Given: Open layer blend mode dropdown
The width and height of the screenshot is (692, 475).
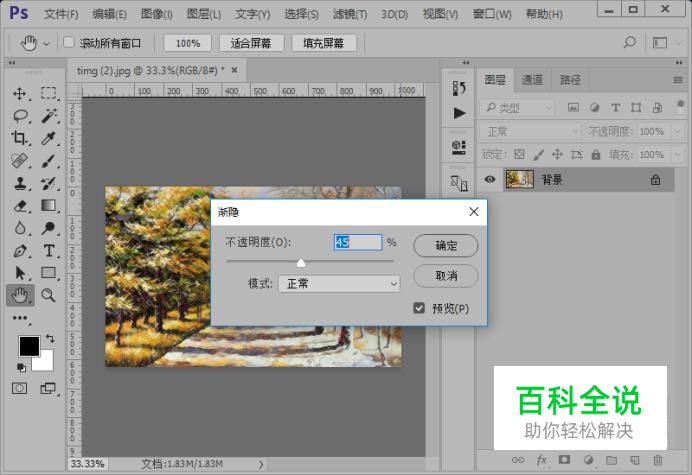Looking at the screenshot, I should pyautogui.click(x=530, y=131).
